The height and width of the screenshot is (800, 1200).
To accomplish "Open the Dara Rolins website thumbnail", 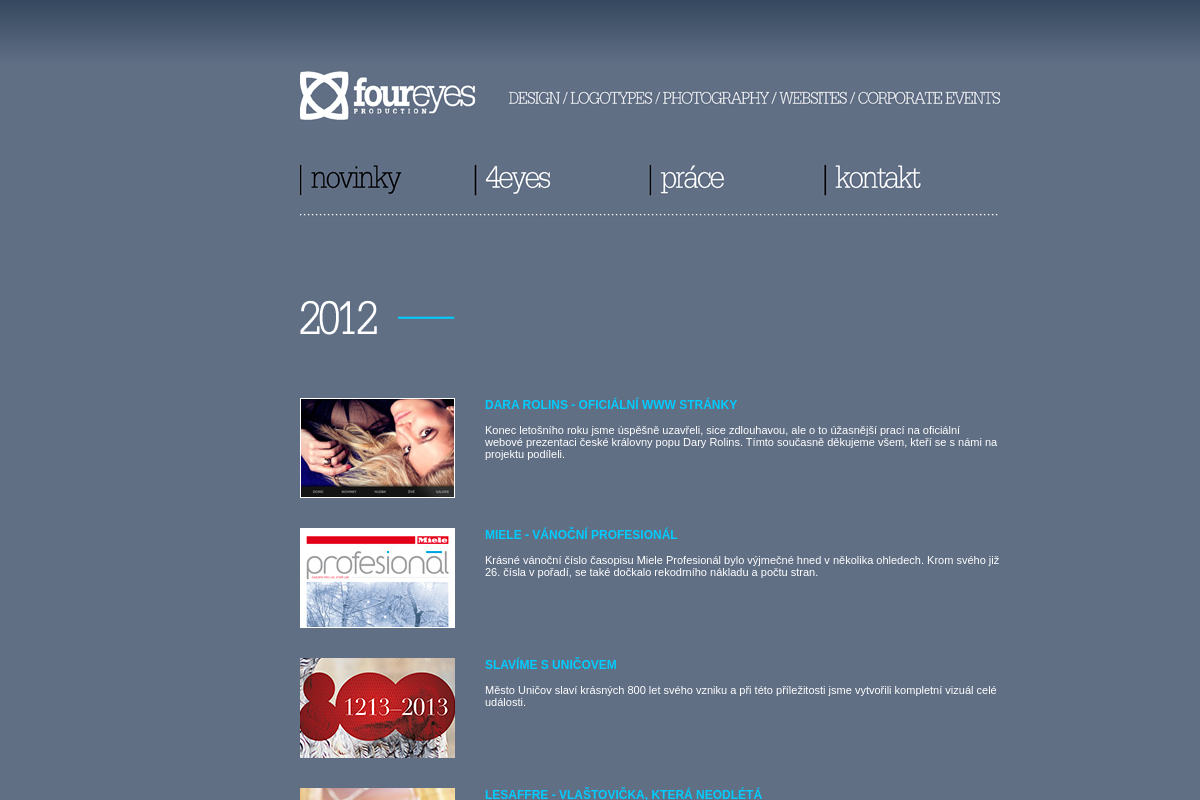I will pos(377,448).
